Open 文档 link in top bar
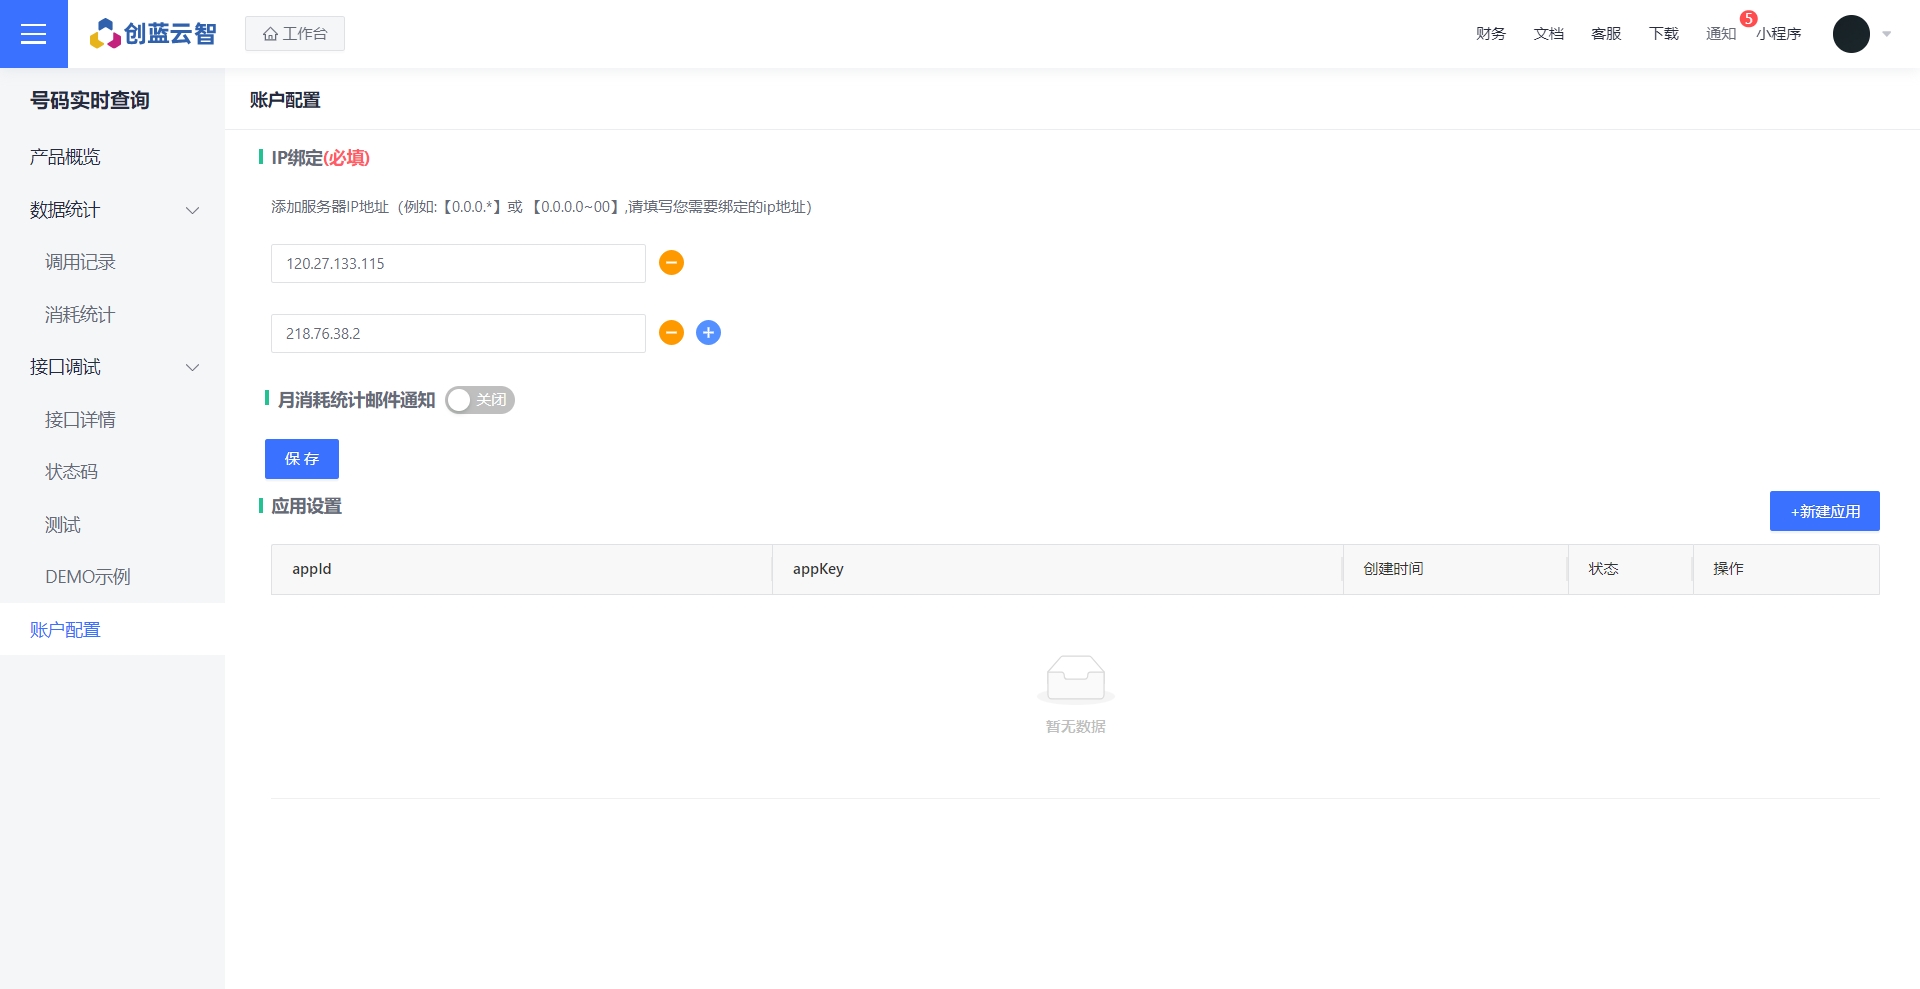 coord(1548,34)
